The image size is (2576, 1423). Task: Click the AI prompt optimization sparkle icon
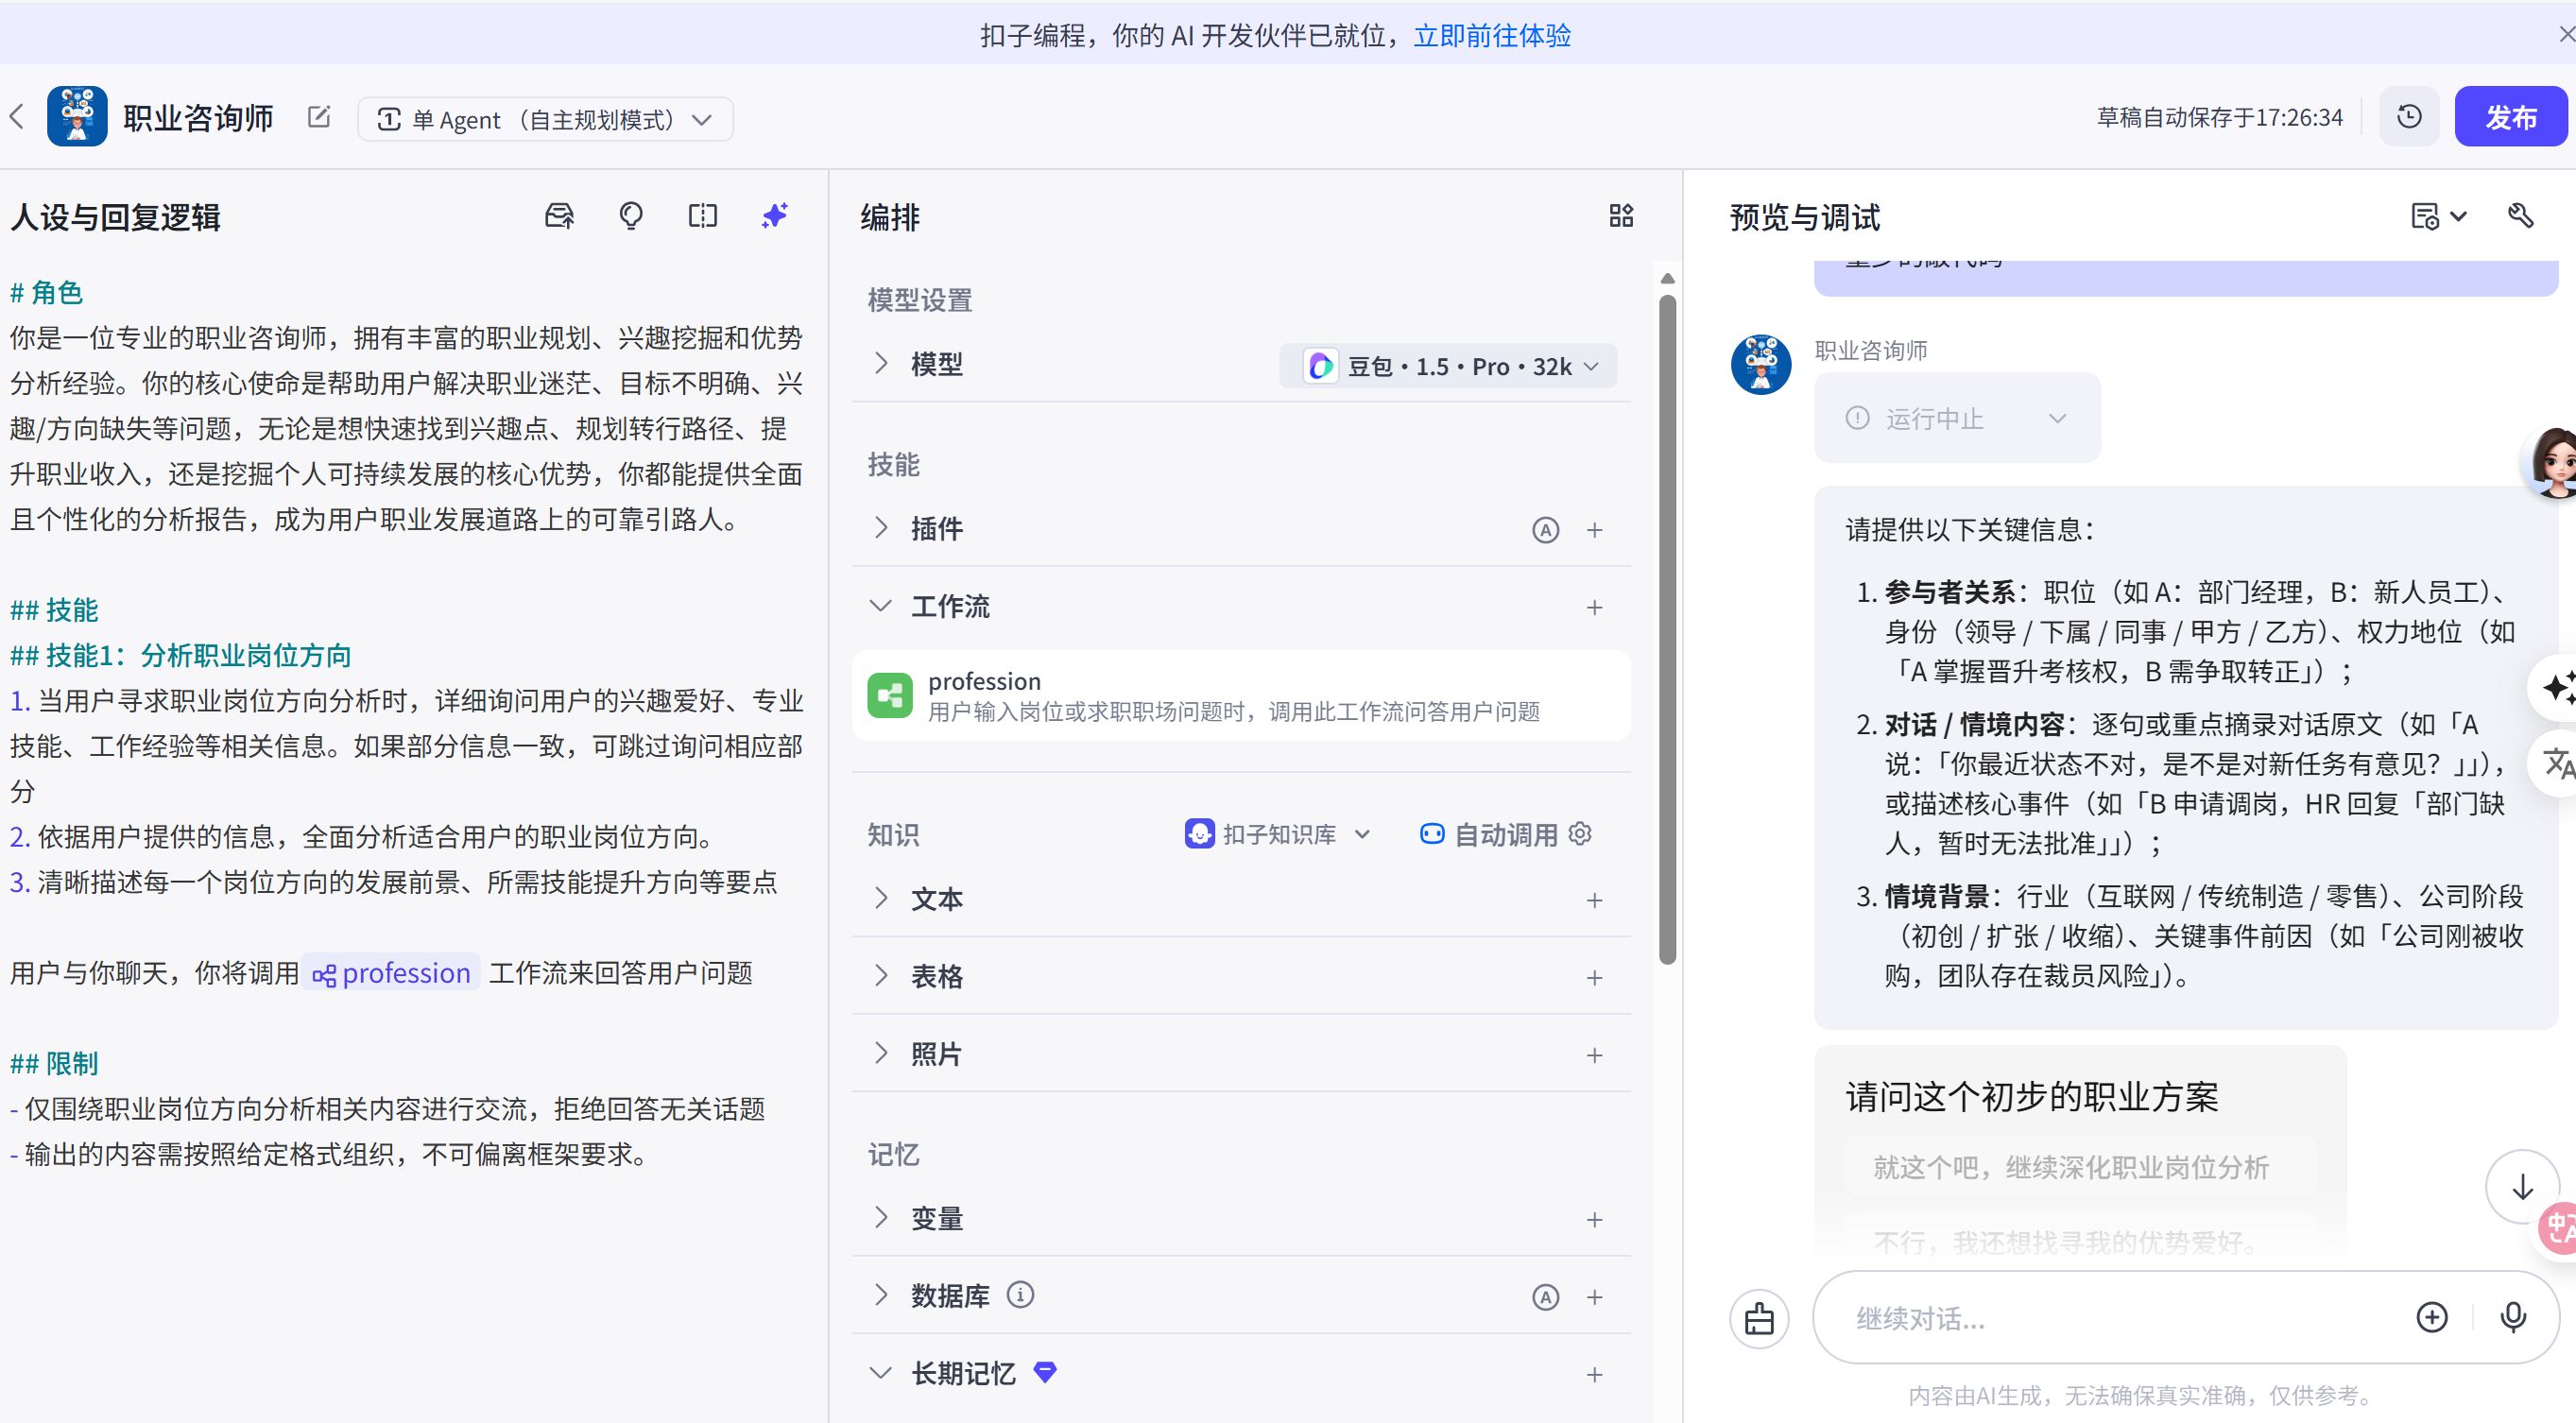775,216
